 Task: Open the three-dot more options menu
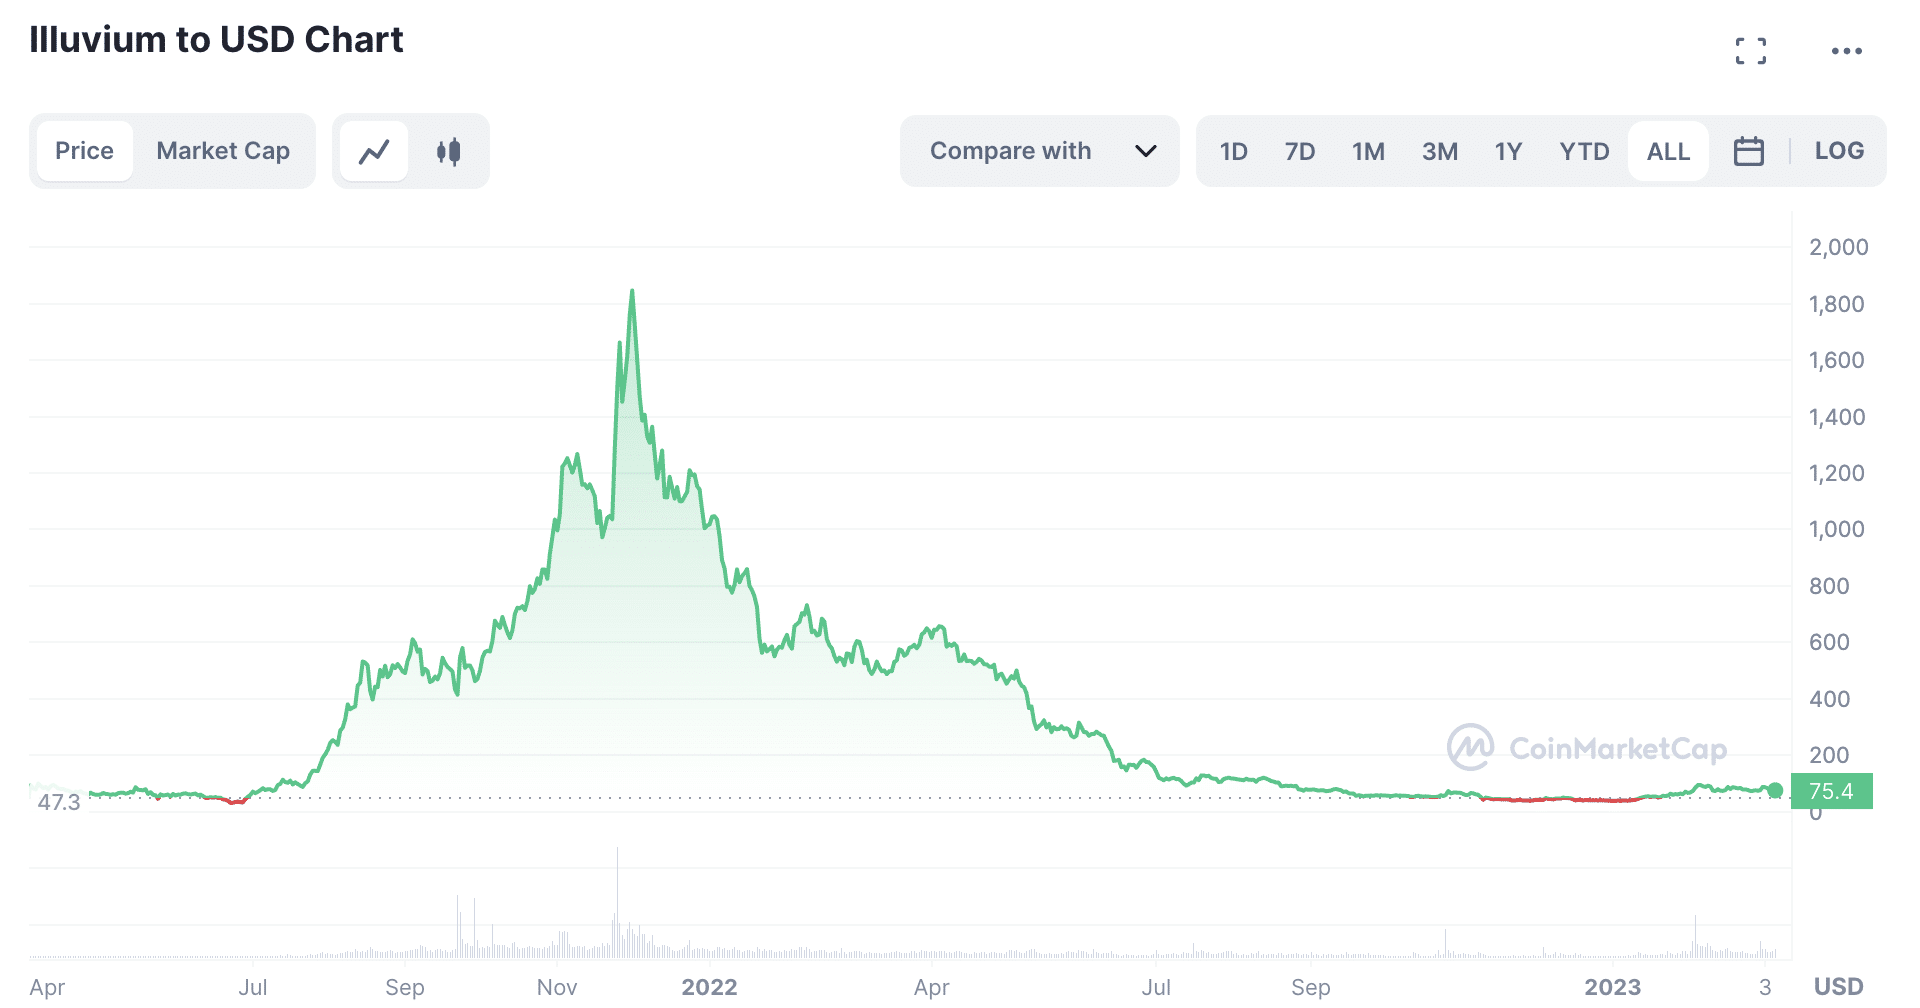(x=1846, y=51)
